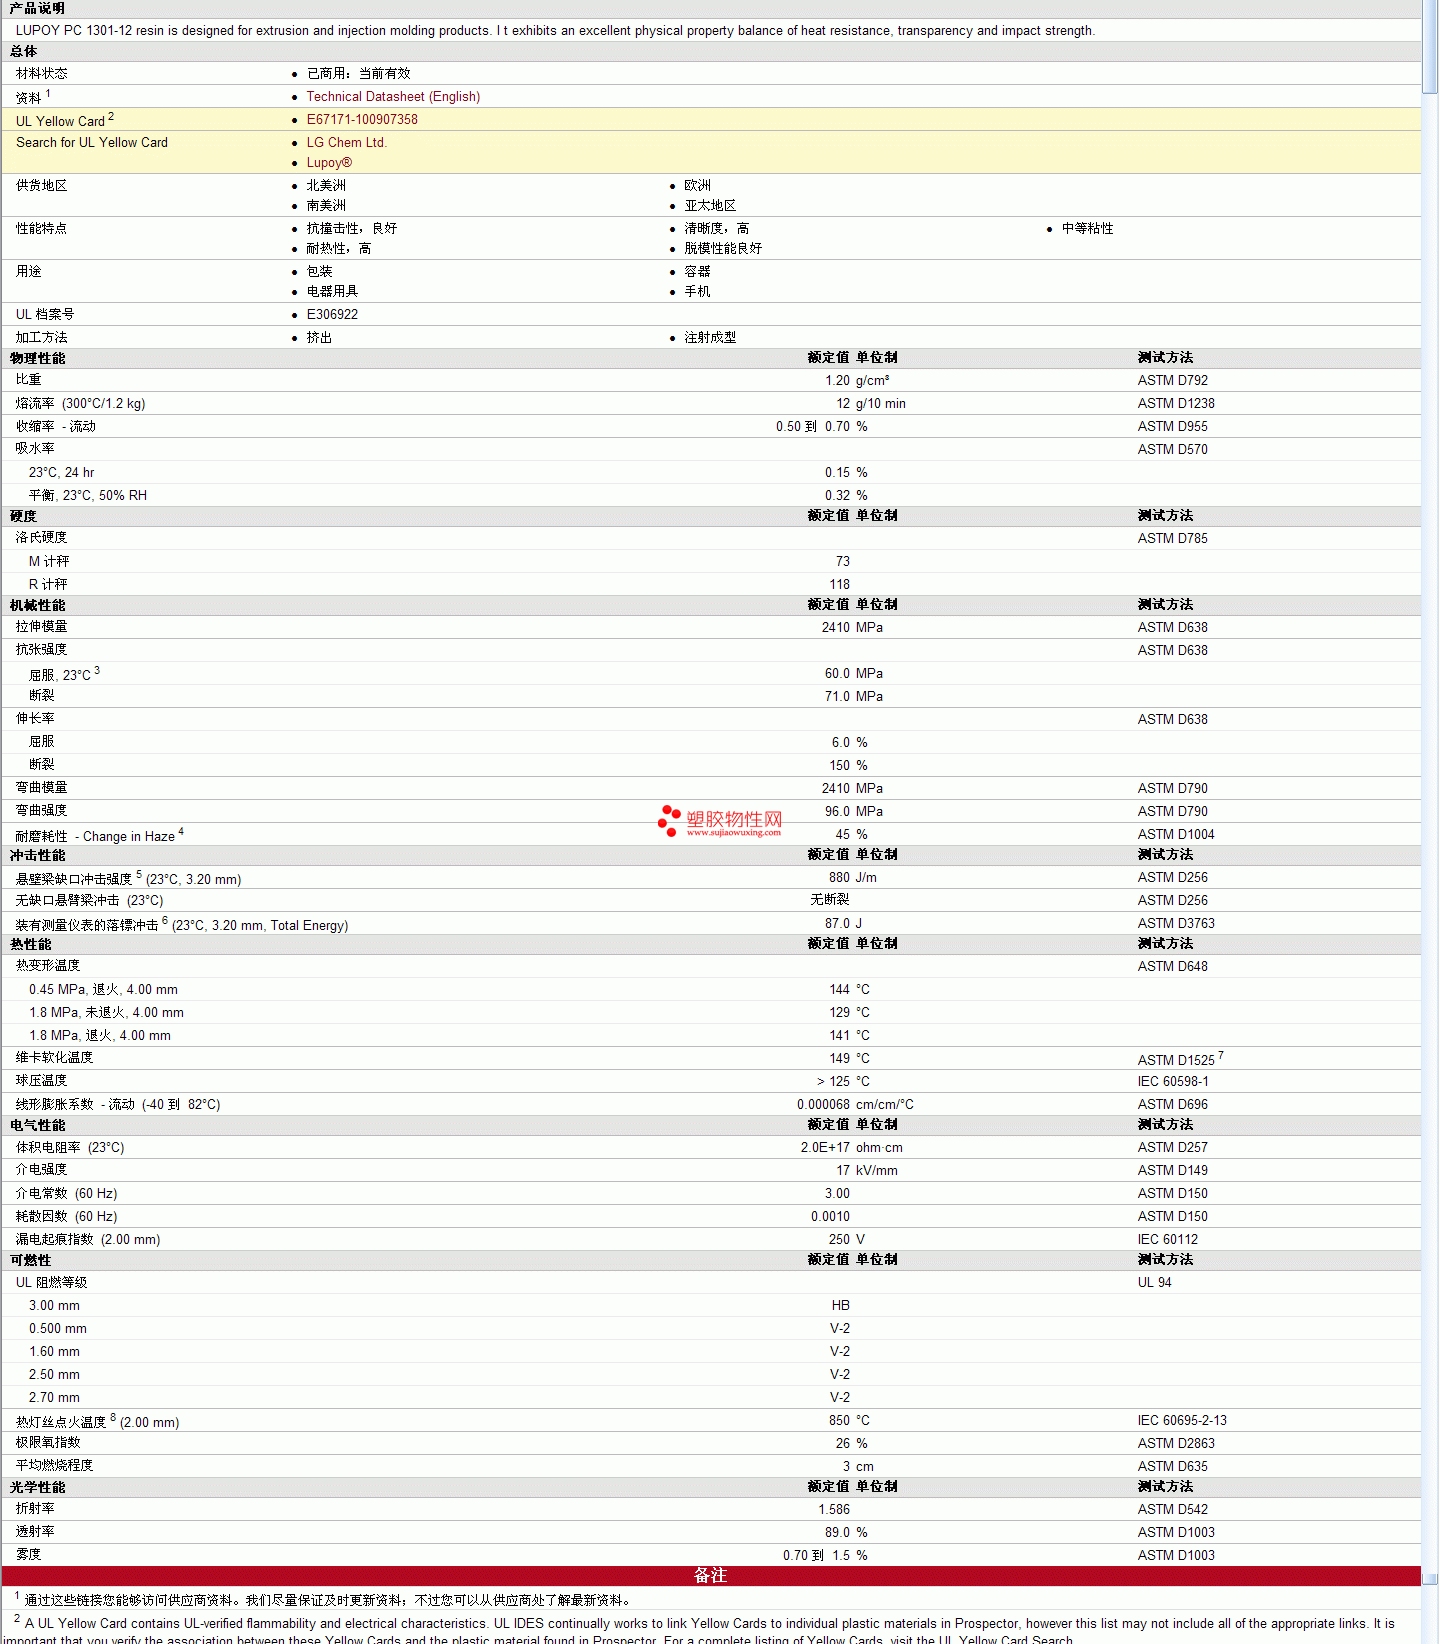The height and width of the screenshot is (1644, 1440).
Task: Click the 洛氏硬度 row label
Action: pos(41,538)
